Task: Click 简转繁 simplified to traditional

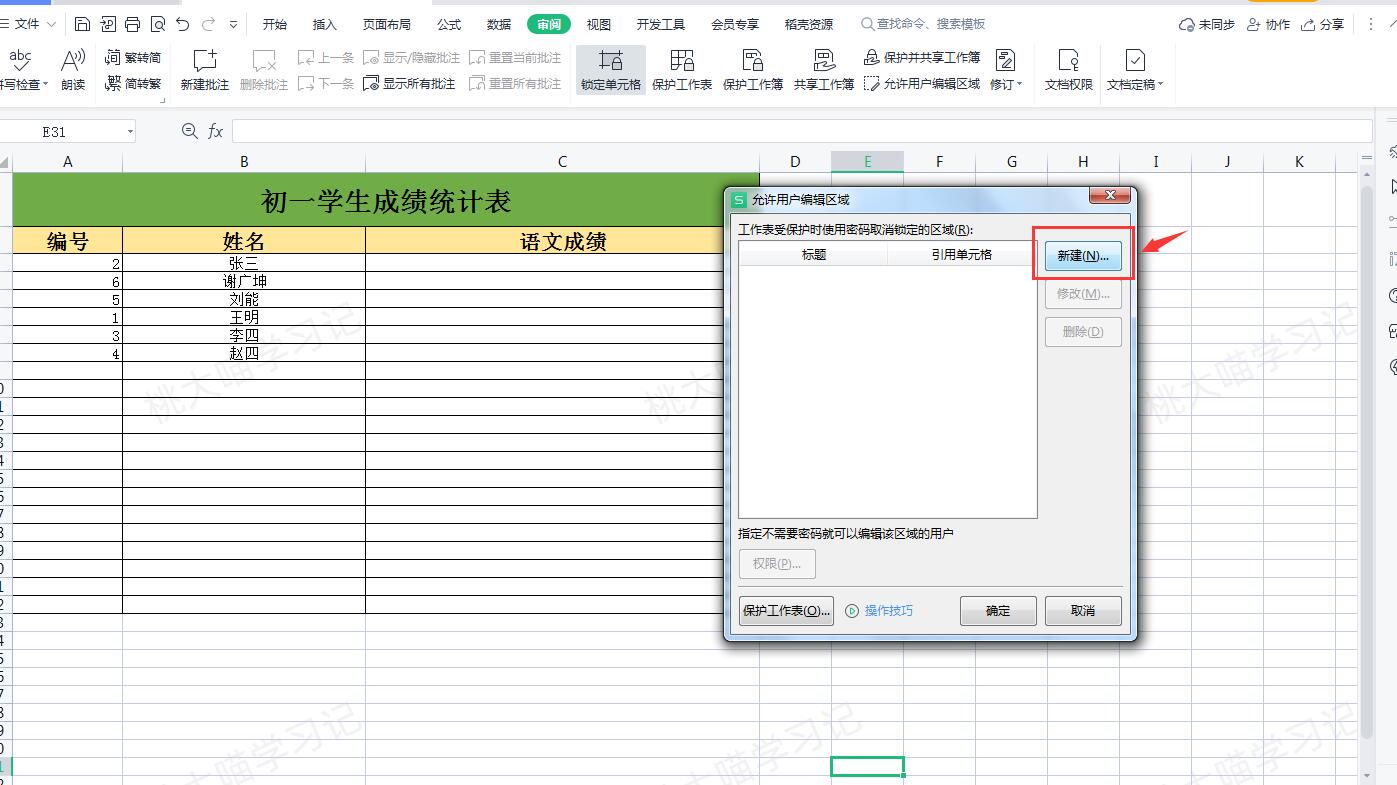Action: (x=134, y=84)
